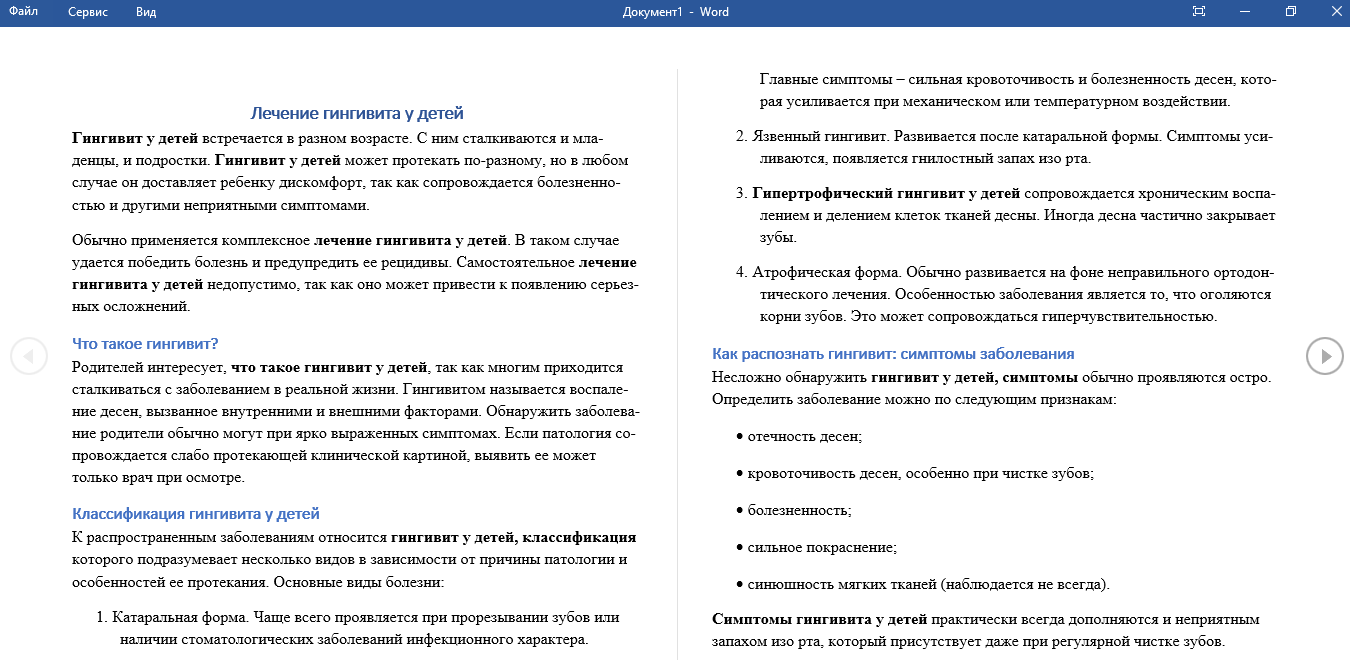This screenshot has height=670, width=1350.
Task: Go to next page with right arrow
Action: click(x=1325, y=356)
